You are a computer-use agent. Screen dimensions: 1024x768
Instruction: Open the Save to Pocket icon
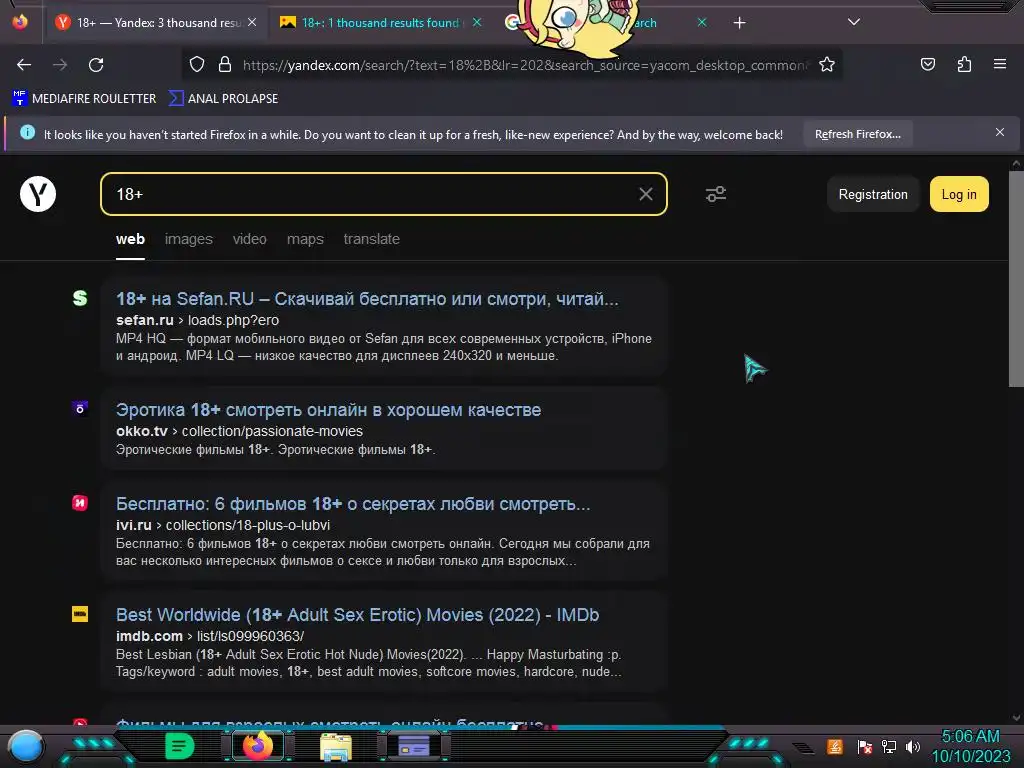coord(927,64)
